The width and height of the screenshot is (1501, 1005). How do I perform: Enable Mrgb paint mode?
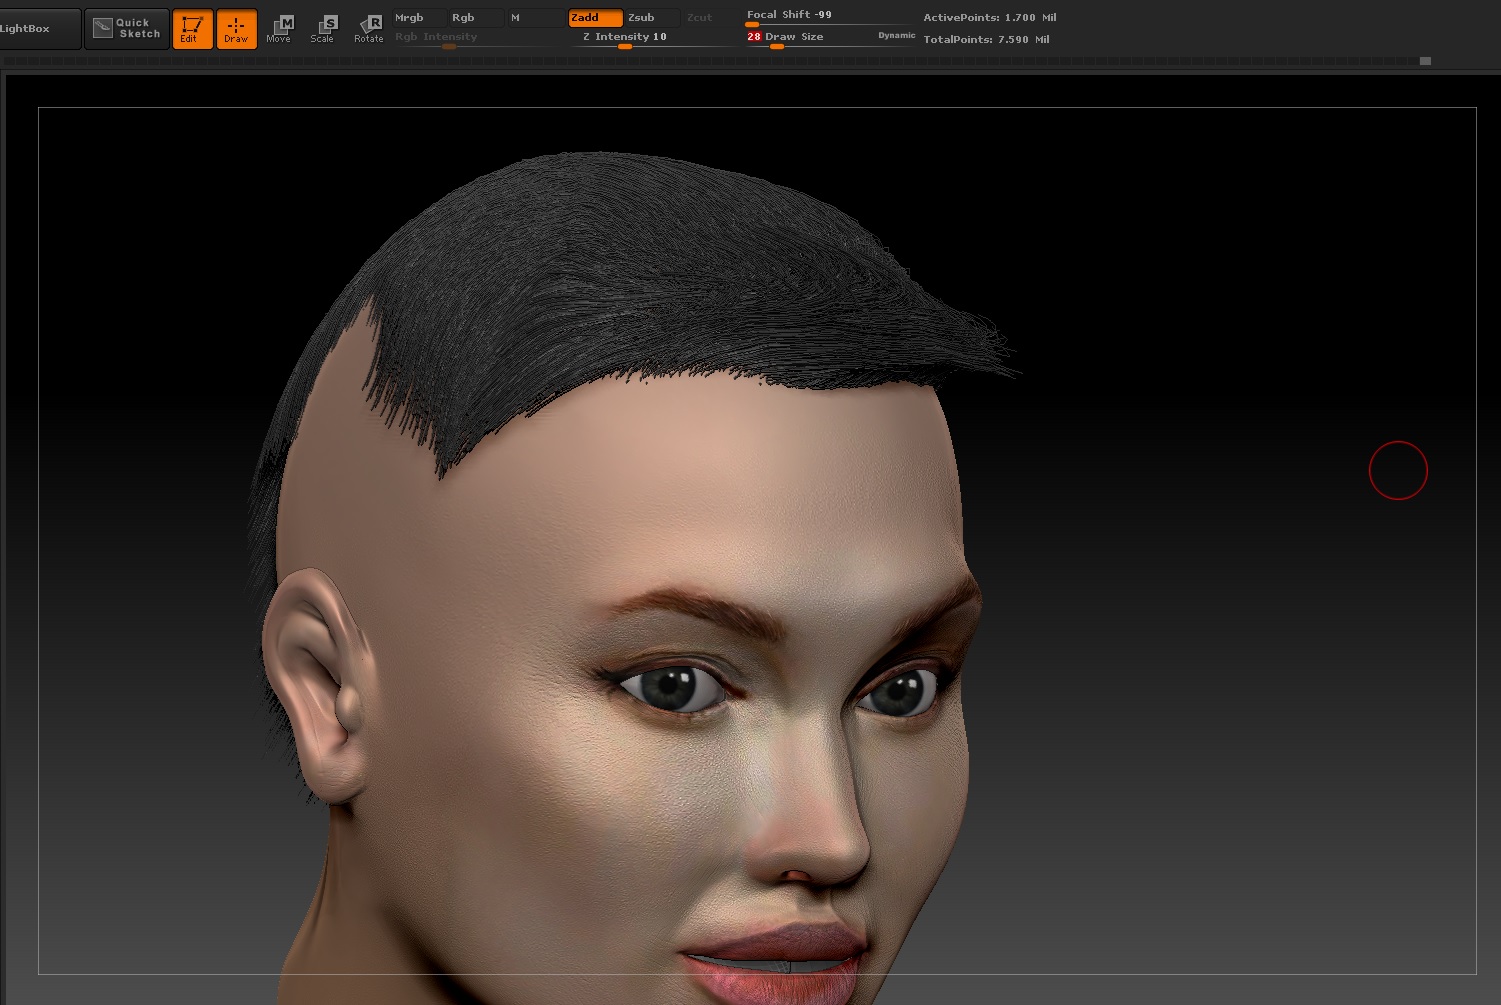click(x=418, y=18)
